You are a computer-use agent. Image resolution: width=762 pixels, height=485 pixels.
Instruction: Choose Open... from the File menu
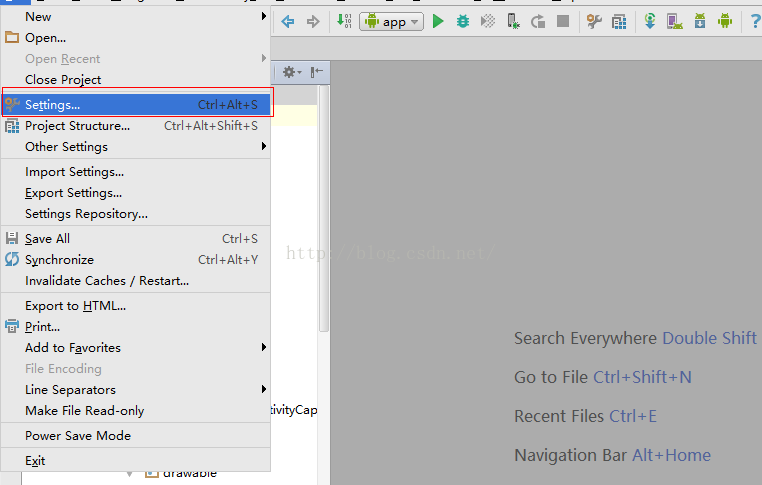click(136, 37)
